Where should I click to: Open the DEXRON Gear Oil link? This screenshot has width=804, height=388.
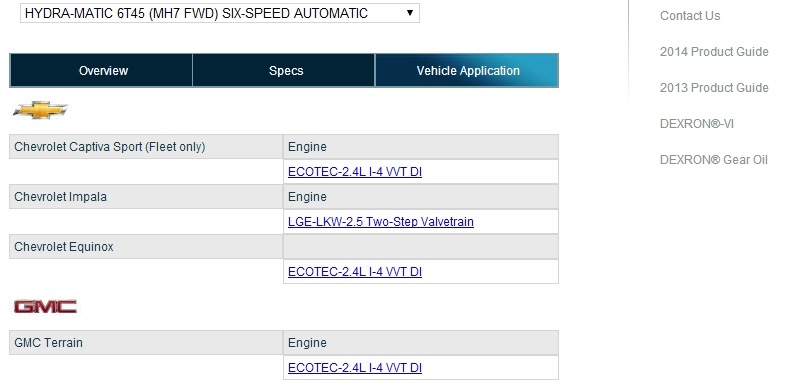(x=713, y=159)
